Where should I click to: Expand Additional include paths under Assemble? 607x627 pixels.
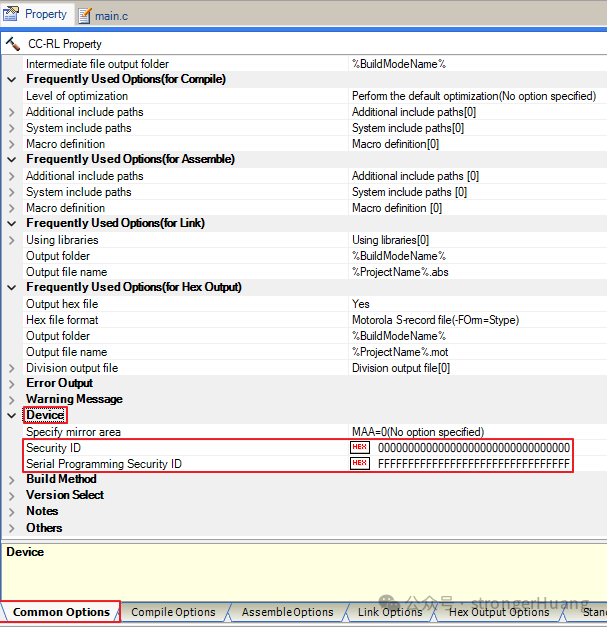point(12,176)
